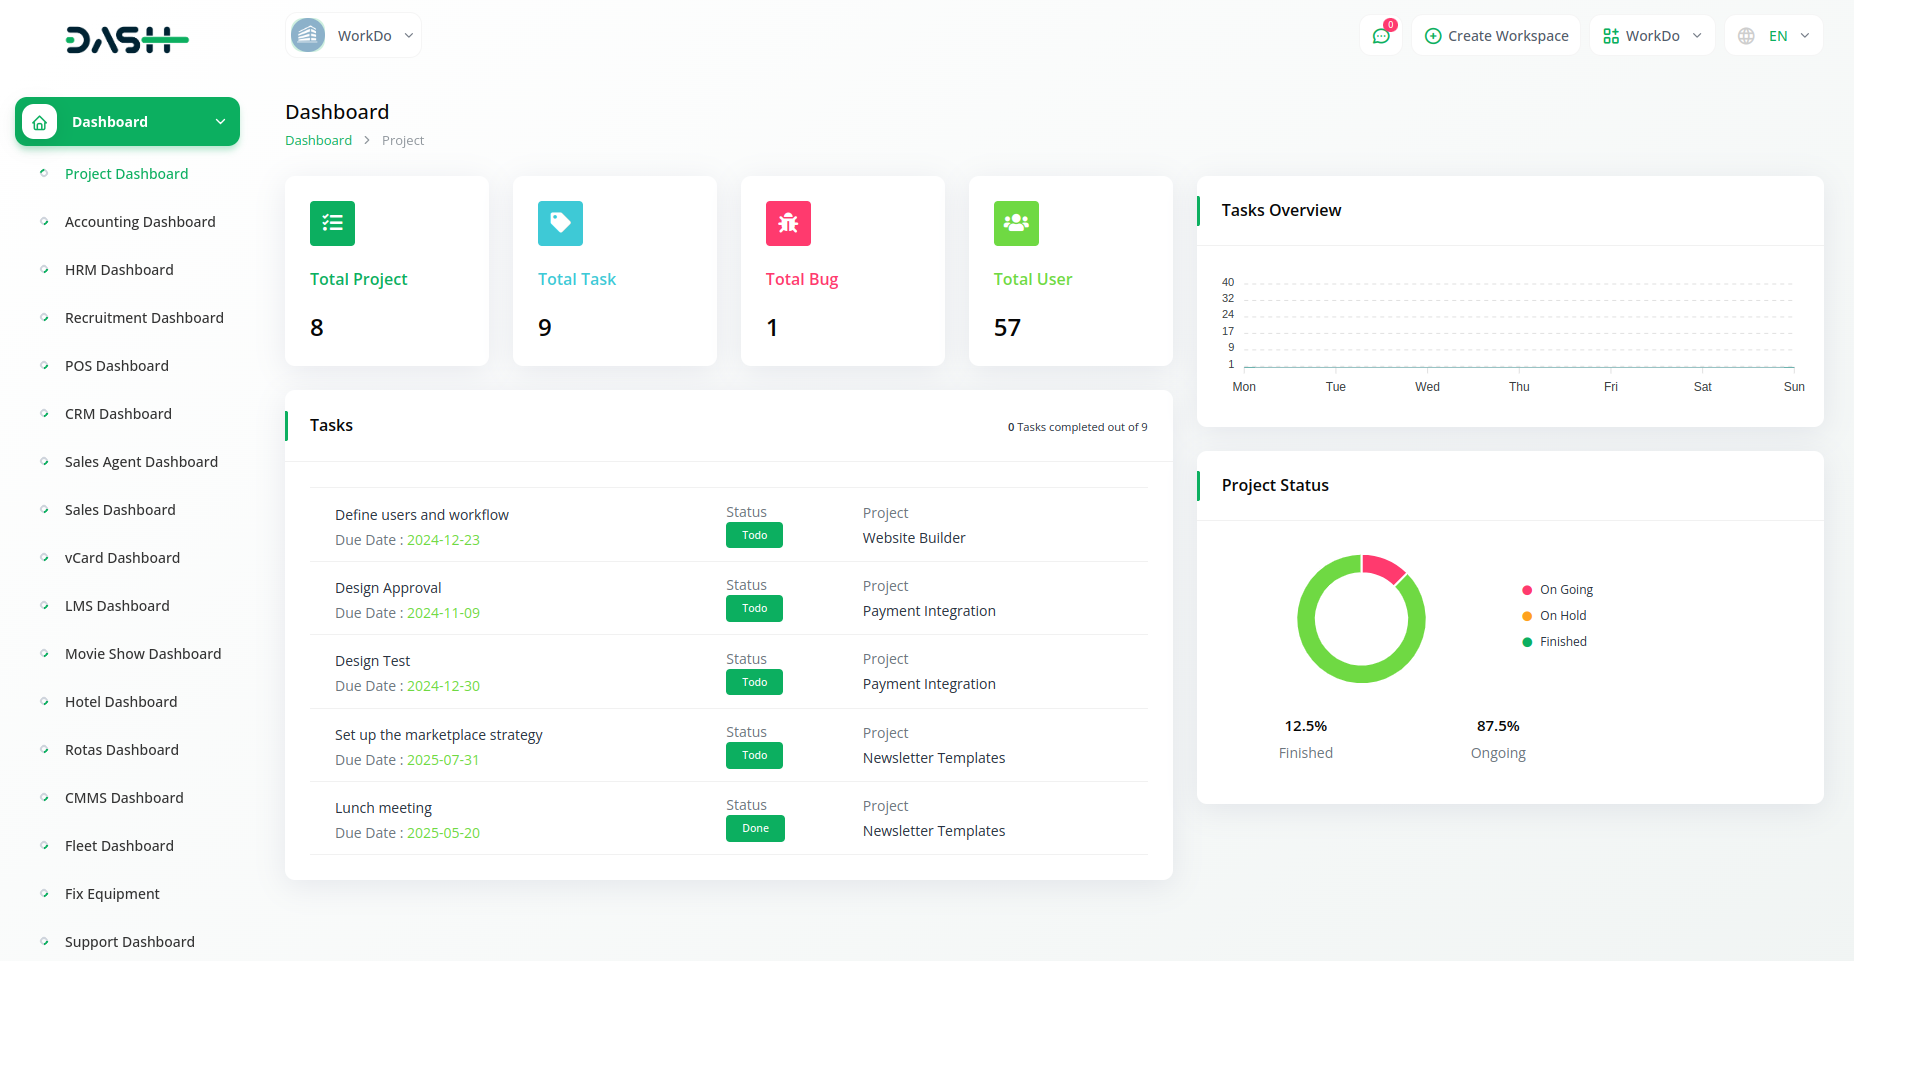This screenshot has height=1080, width=1920.
Task: Toggle On Going legend in Project Status
Action: point(1565,590)
